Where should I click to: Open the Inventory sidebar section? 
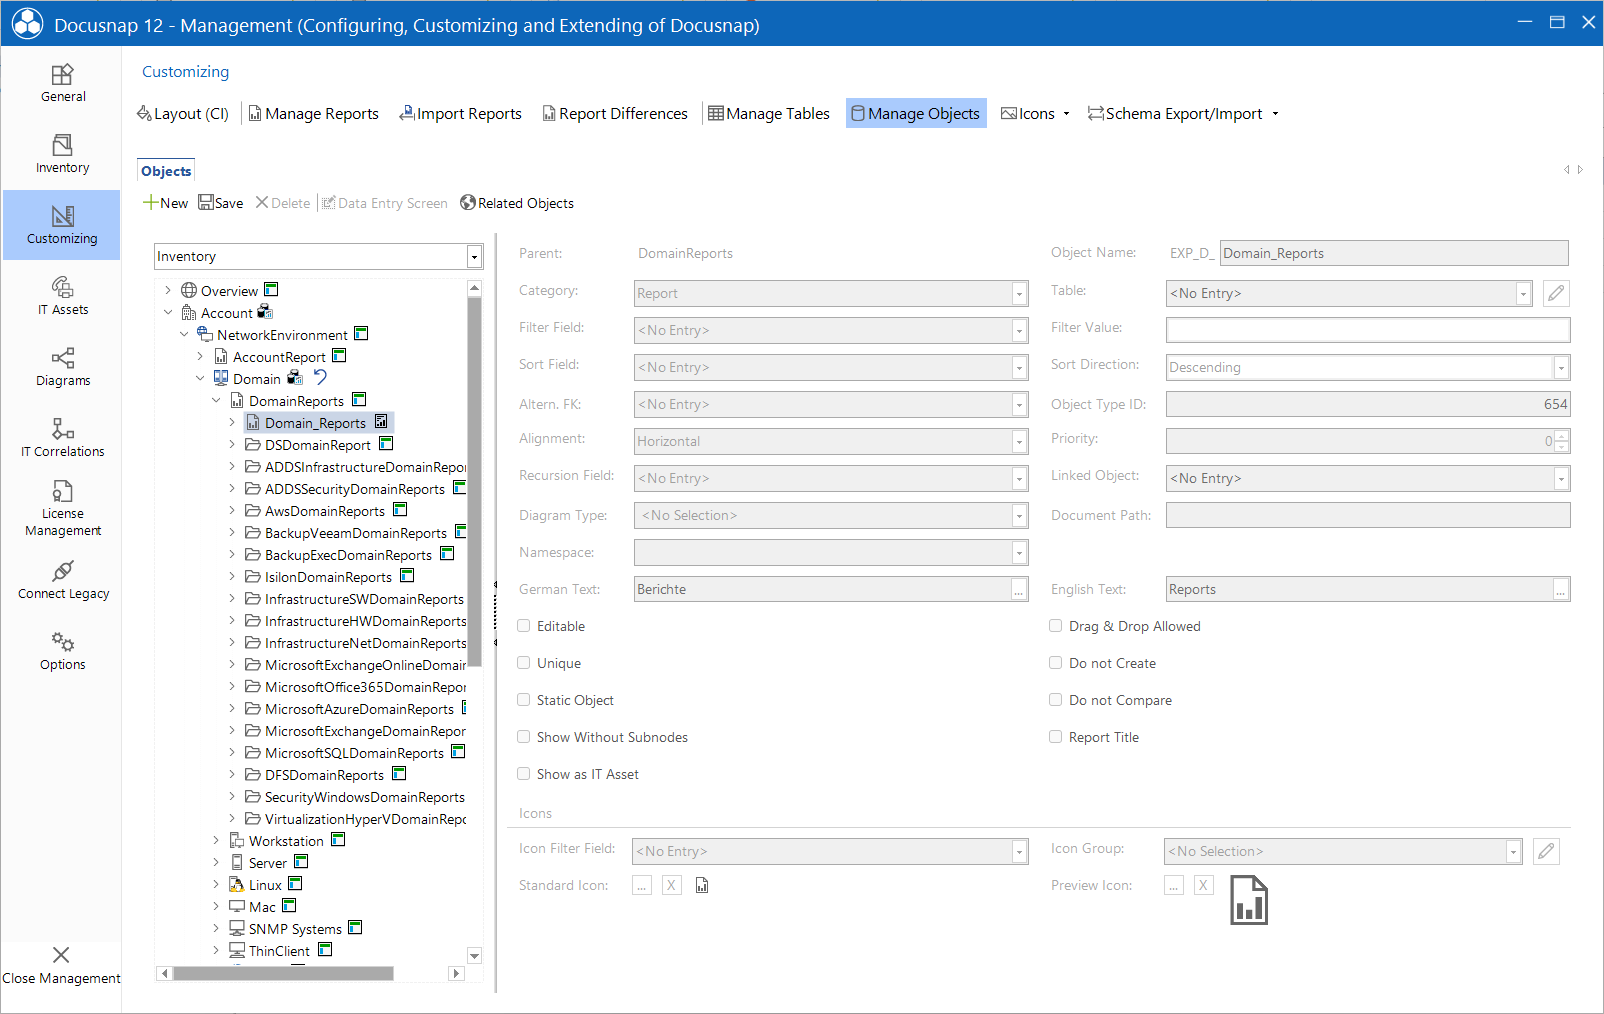pos(62,155)
